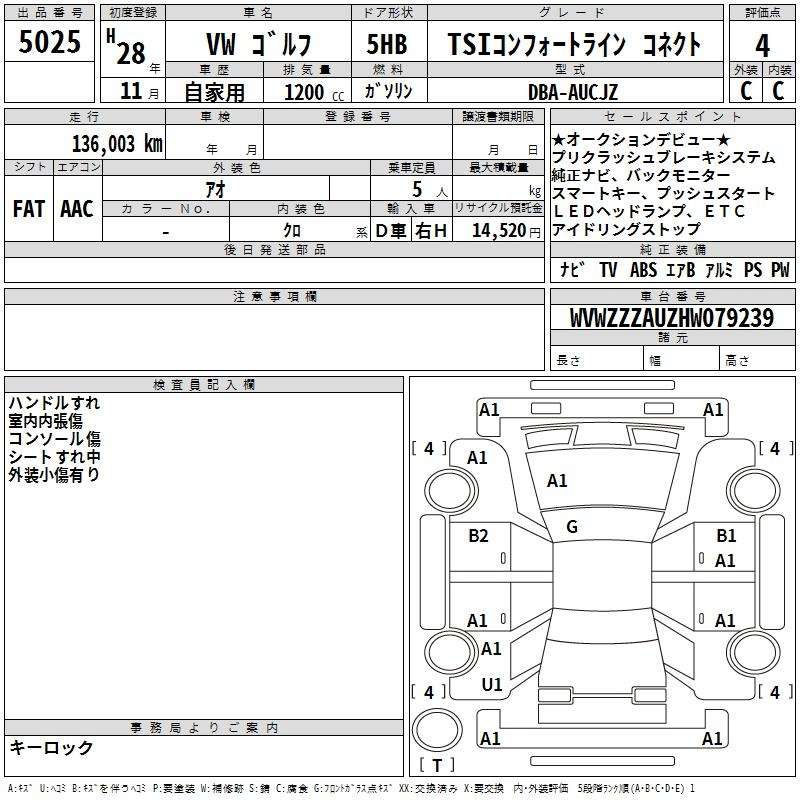Select the 5HB door shape field
Image resolution: width=800 pixels, height=800 pixels.
387,45
